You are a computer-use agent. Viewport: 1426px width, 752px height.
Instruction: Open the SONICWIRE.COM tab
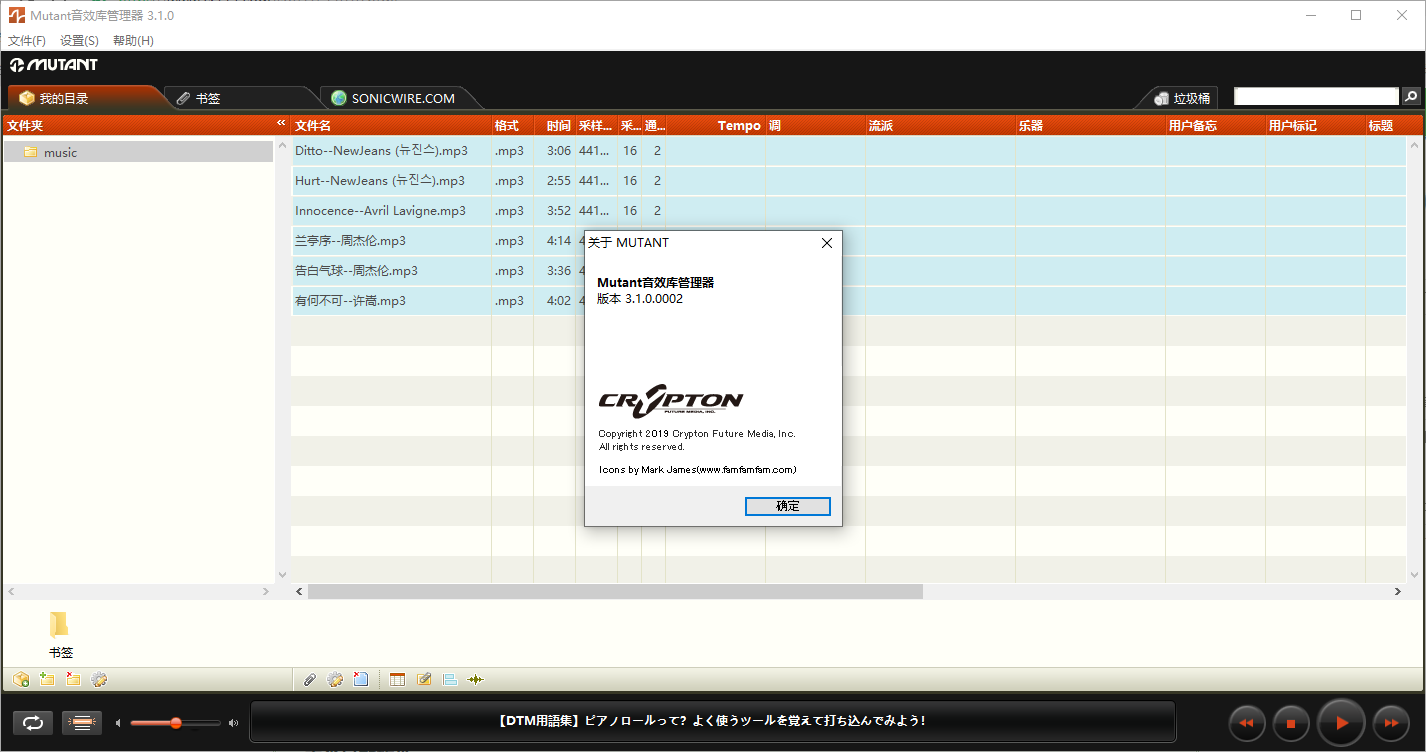tap(400, 98)
